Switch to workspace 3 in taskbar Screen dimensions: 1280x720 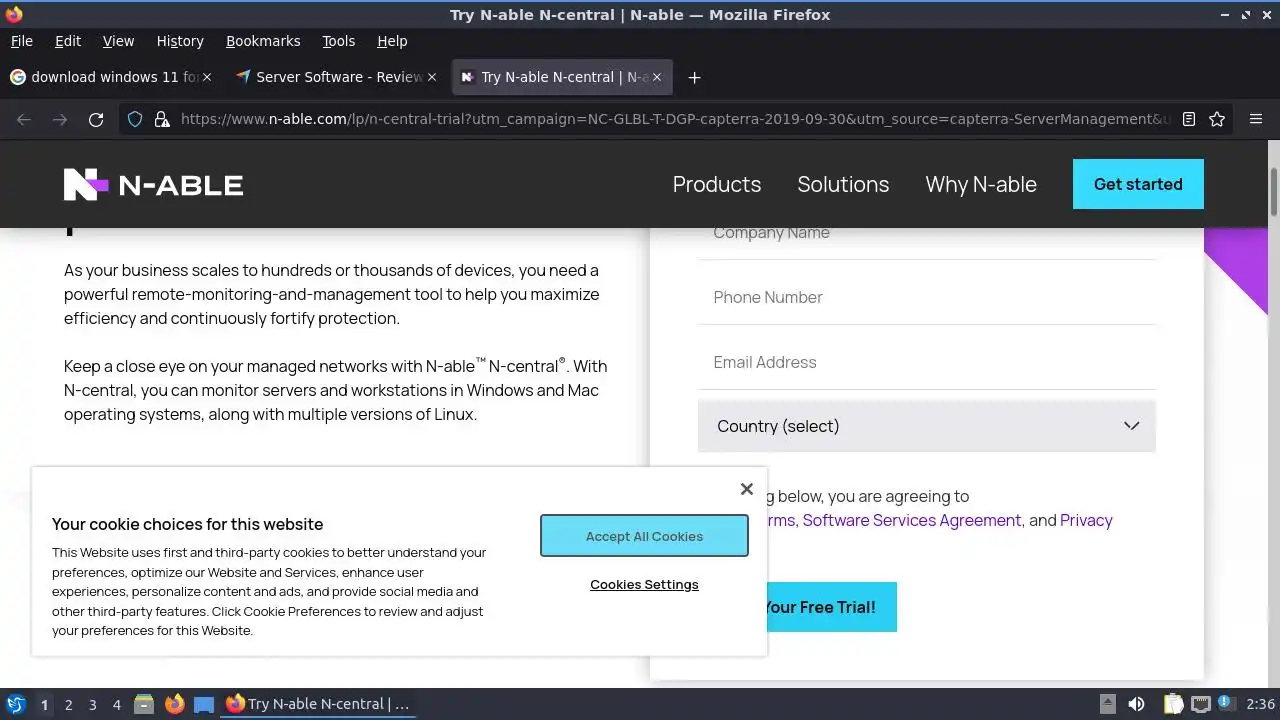pos(92,704)
